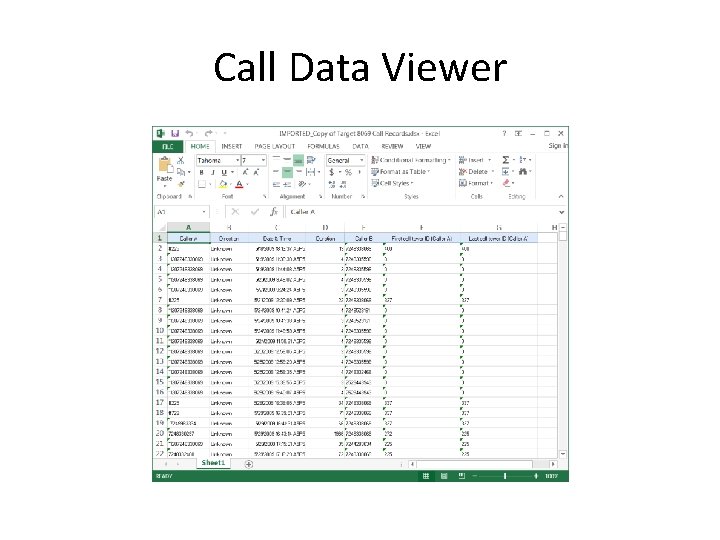This screenshot has width=720, height=540.
Task: Click Decrease Indent icon
Action: click(x=276, y=184)
